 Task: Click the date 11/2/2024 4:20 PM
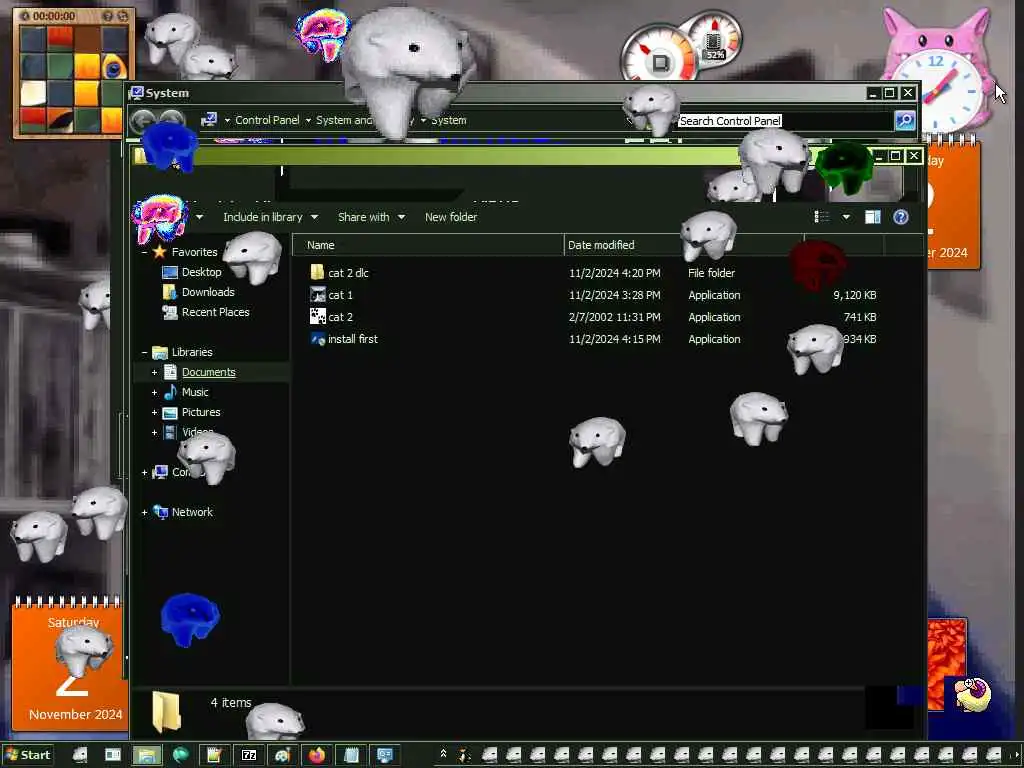pos(615,273)
